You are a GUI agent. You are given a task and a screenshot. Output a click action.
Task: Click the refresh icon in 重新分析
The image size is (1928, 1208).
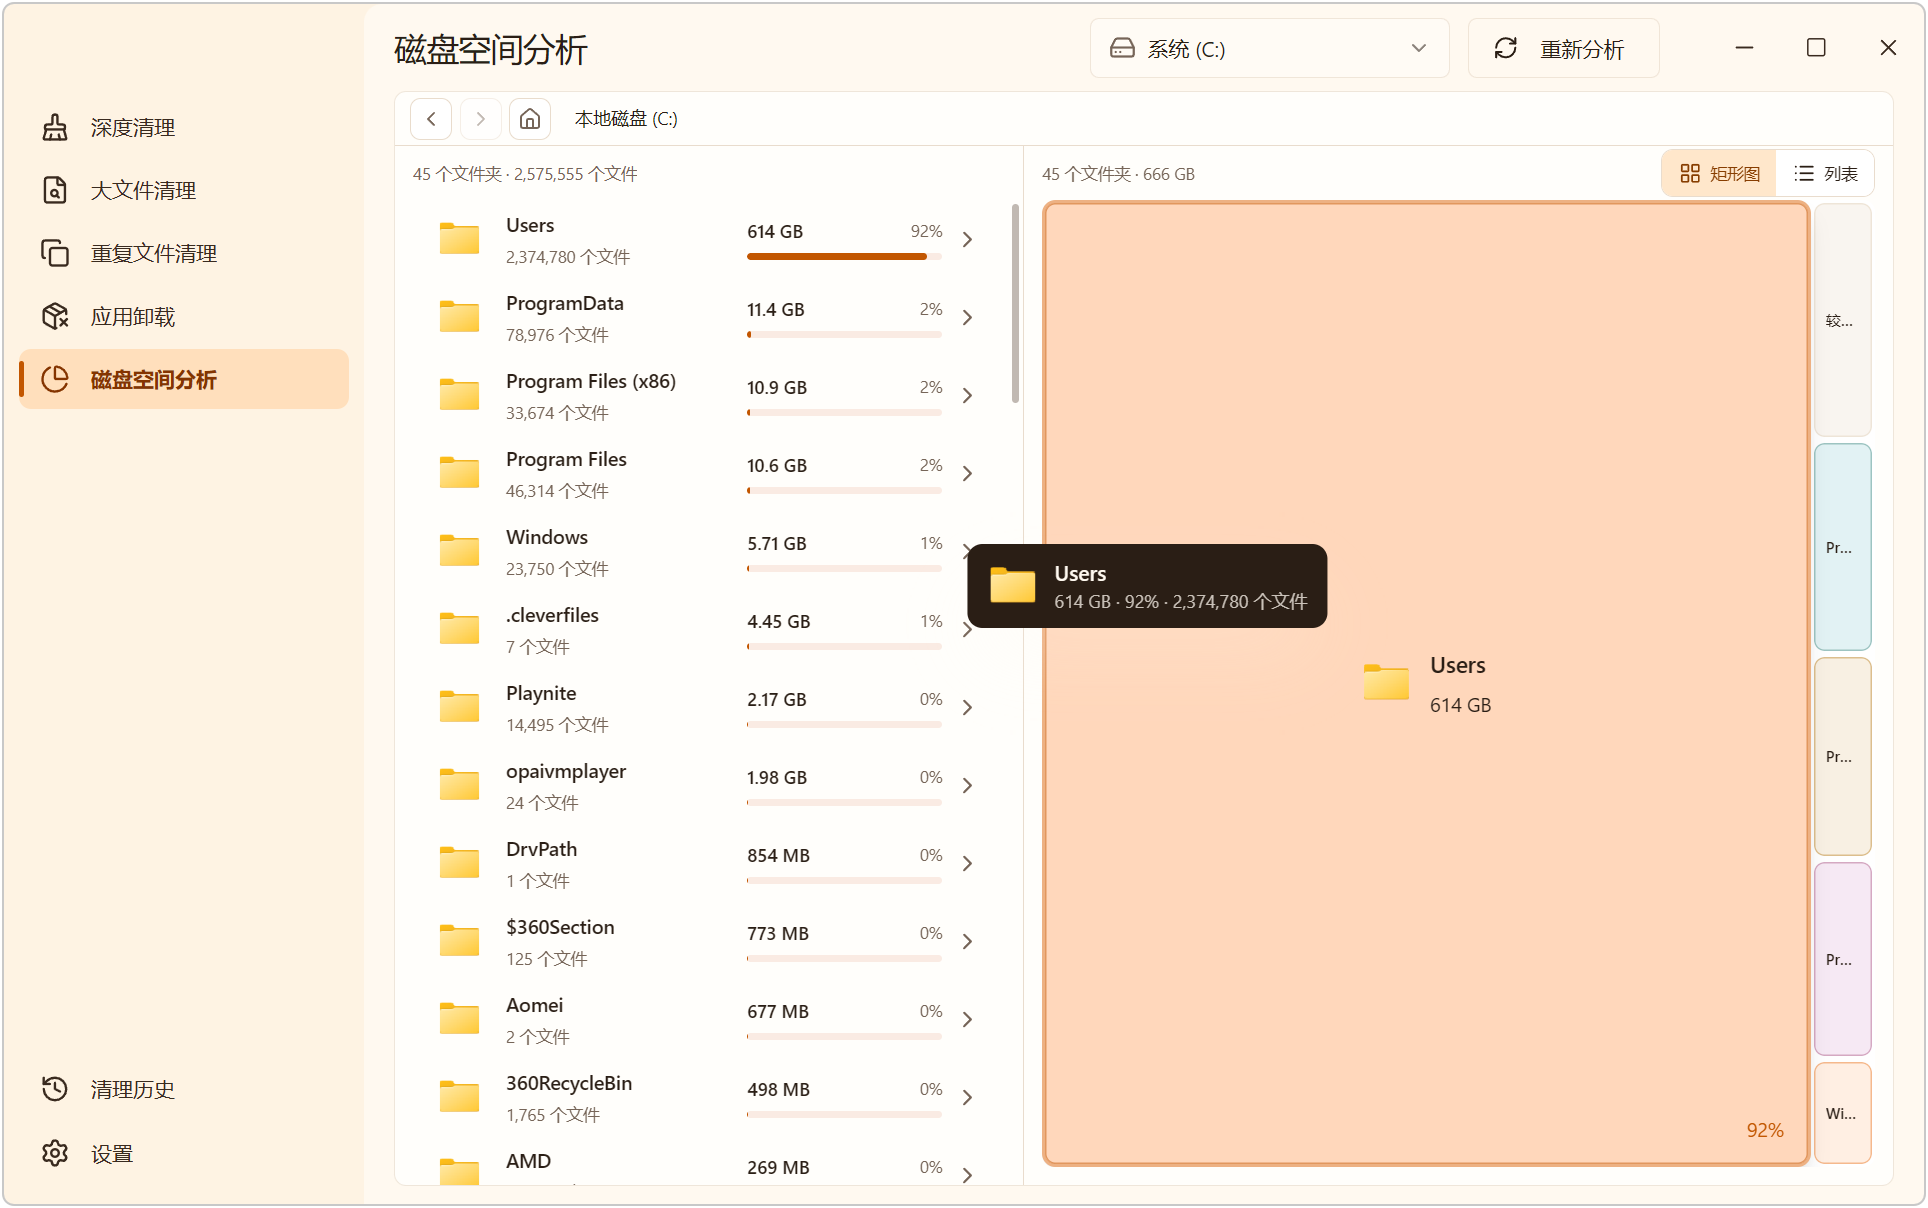(1506, 48)
